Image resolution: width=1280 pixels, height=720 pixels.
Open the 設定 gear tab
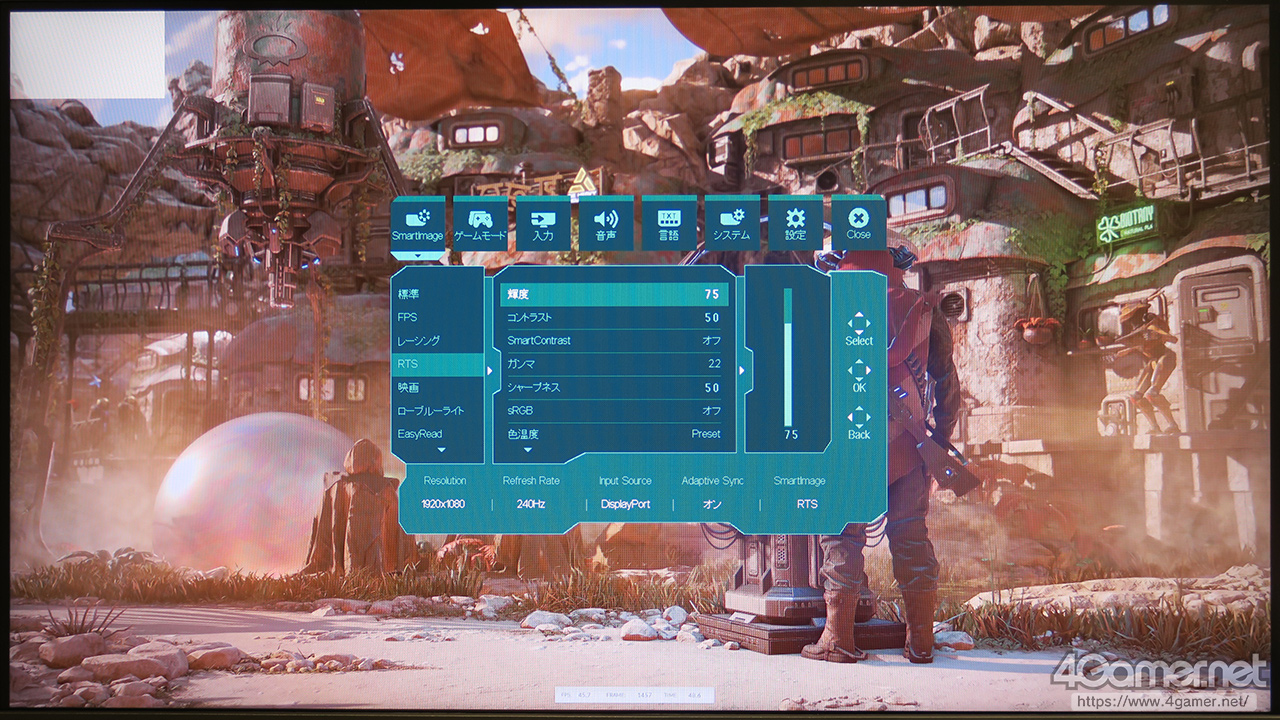[795, 222]
